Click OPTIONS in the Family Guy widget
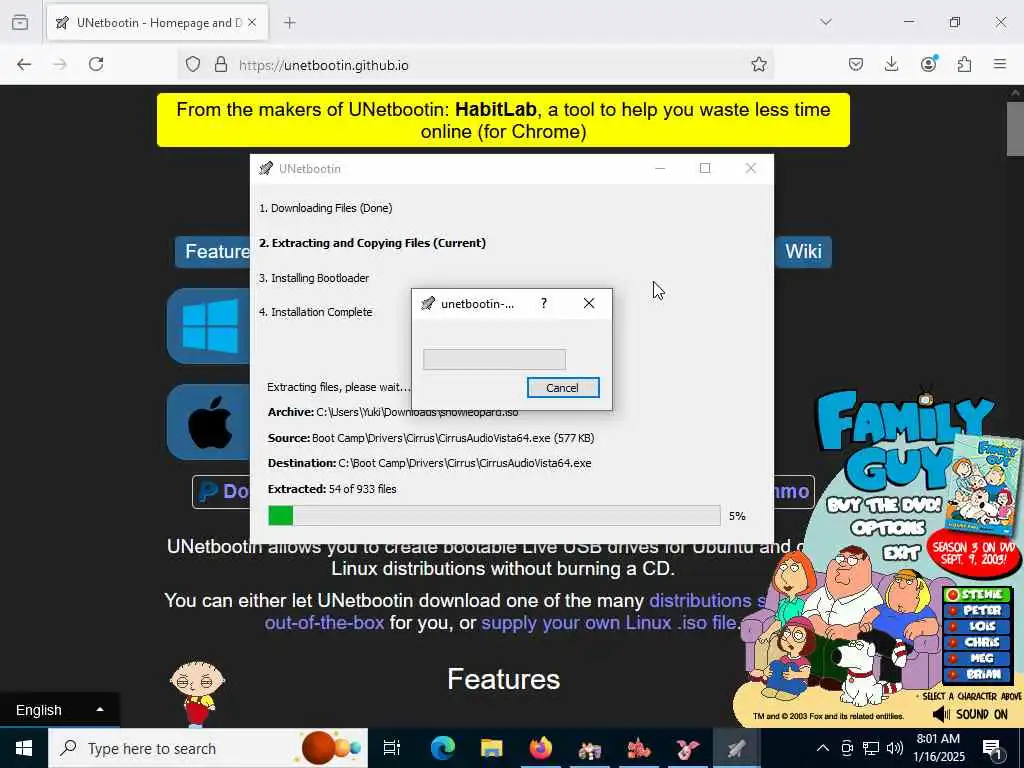 (x=888, y=527)
